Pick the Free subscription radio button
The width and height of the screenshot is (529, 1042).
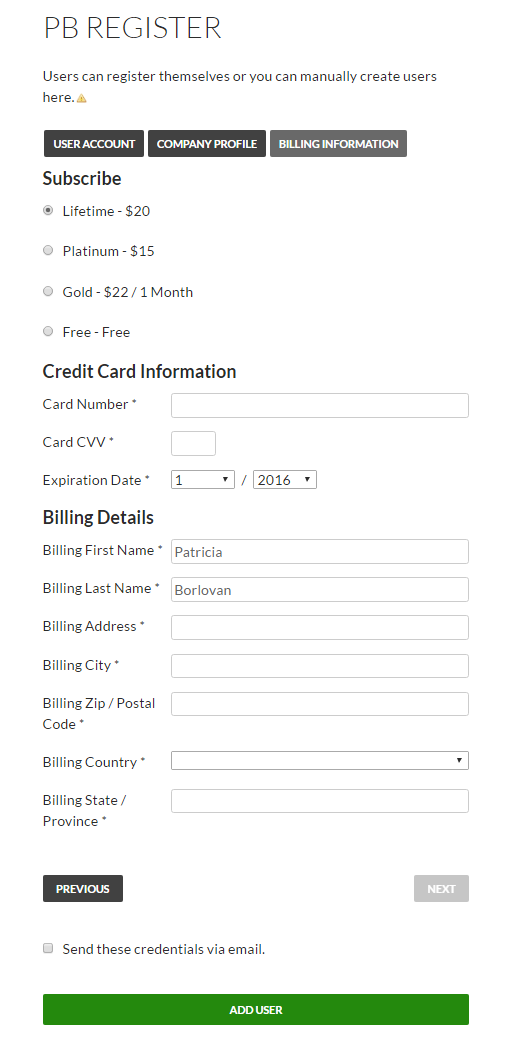click(x=48, y=331)
